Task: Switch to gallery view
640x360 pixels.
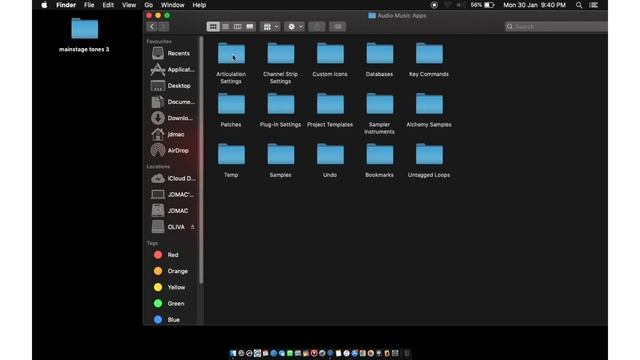Action: pos(250,27)
